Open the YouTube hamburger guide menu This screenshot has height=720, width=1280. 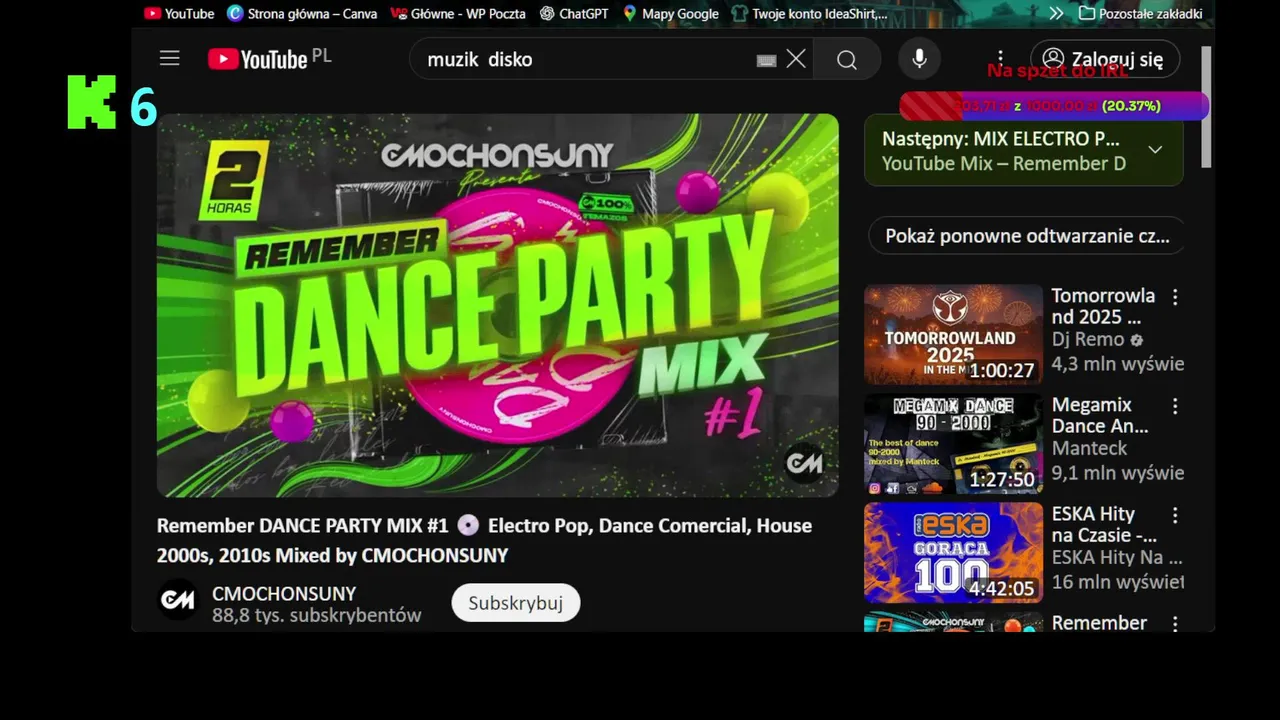[x=170, y=59]
